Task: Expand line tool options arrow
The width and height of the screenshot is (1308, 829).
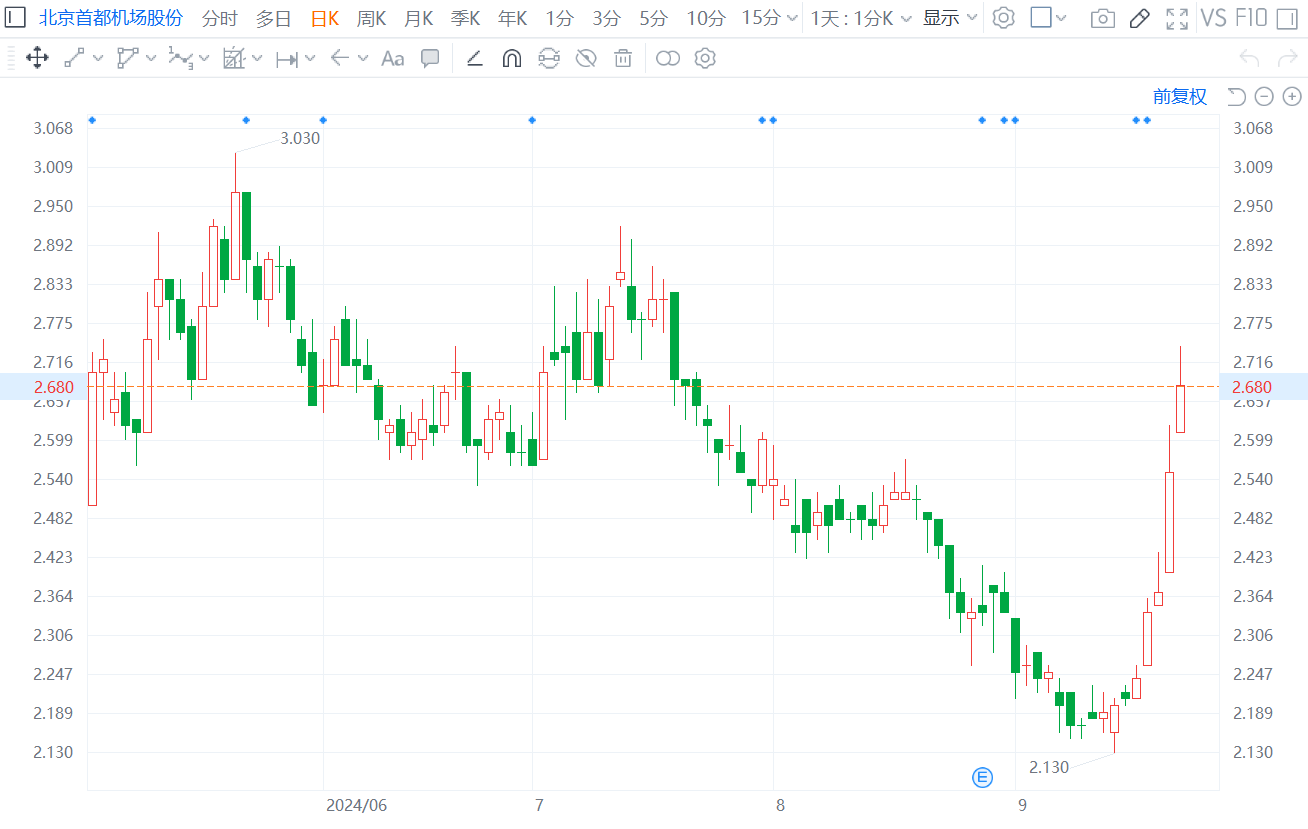Action: 98,59
